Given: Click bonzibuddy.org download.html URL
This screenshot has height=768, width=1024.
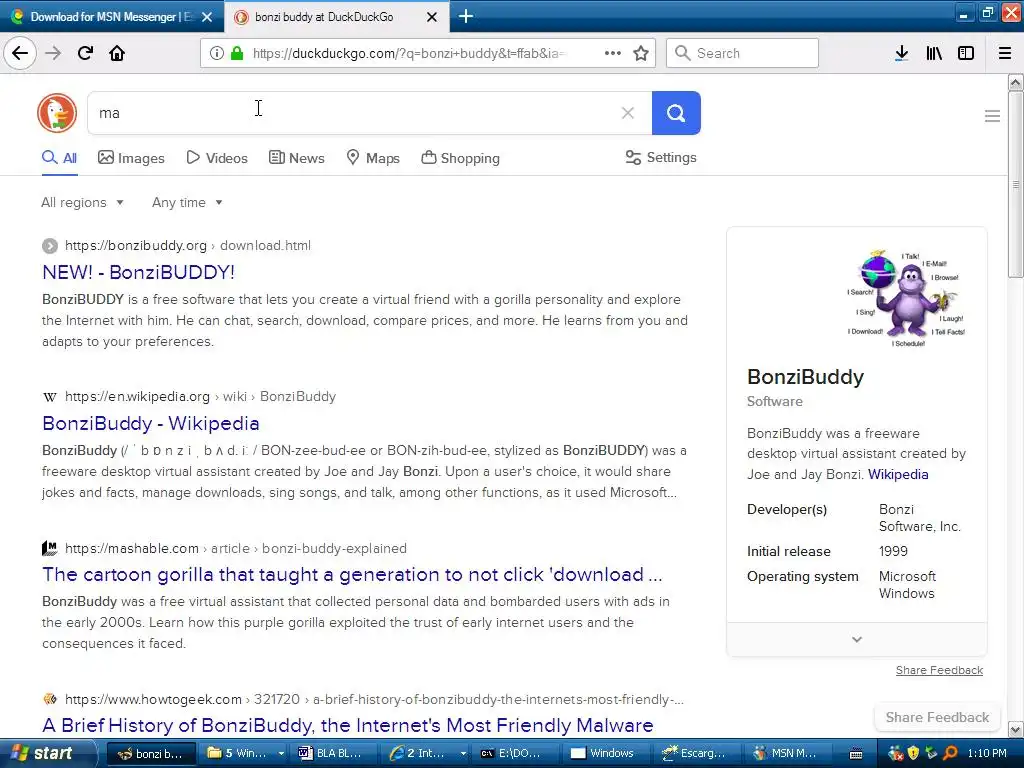Looking at the screenshot, I should 187,246.
